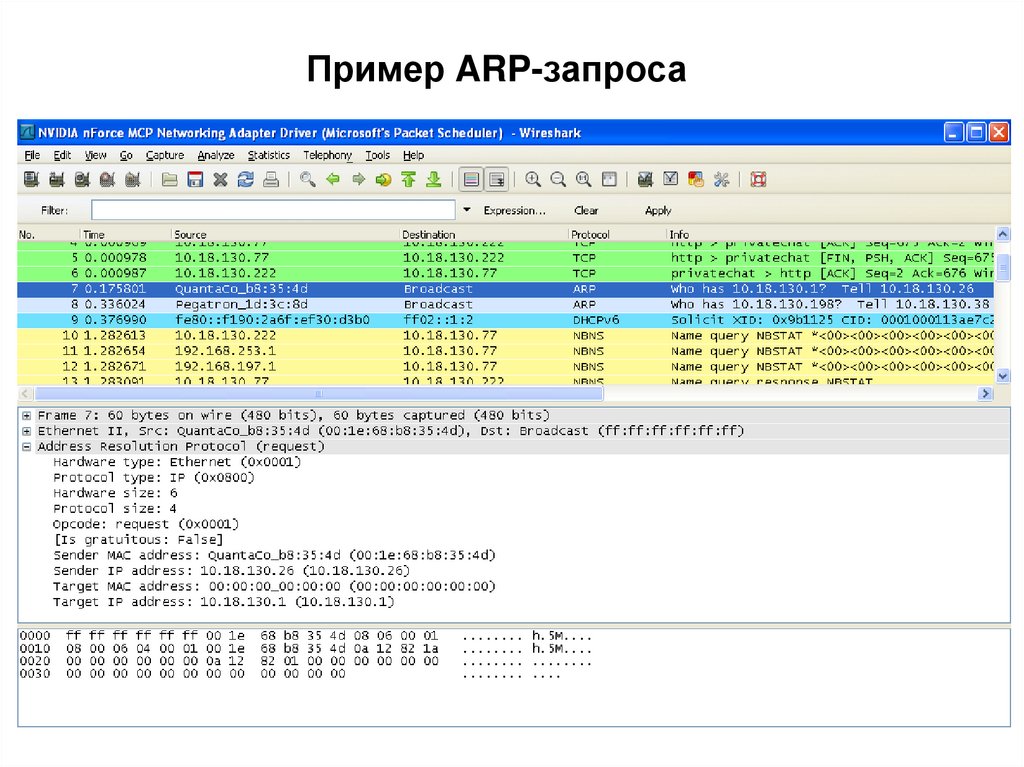The height and width of the screenshot is (767, 1024).
Task: Expand the Frame 7 tree node
Action: point(27,415)
